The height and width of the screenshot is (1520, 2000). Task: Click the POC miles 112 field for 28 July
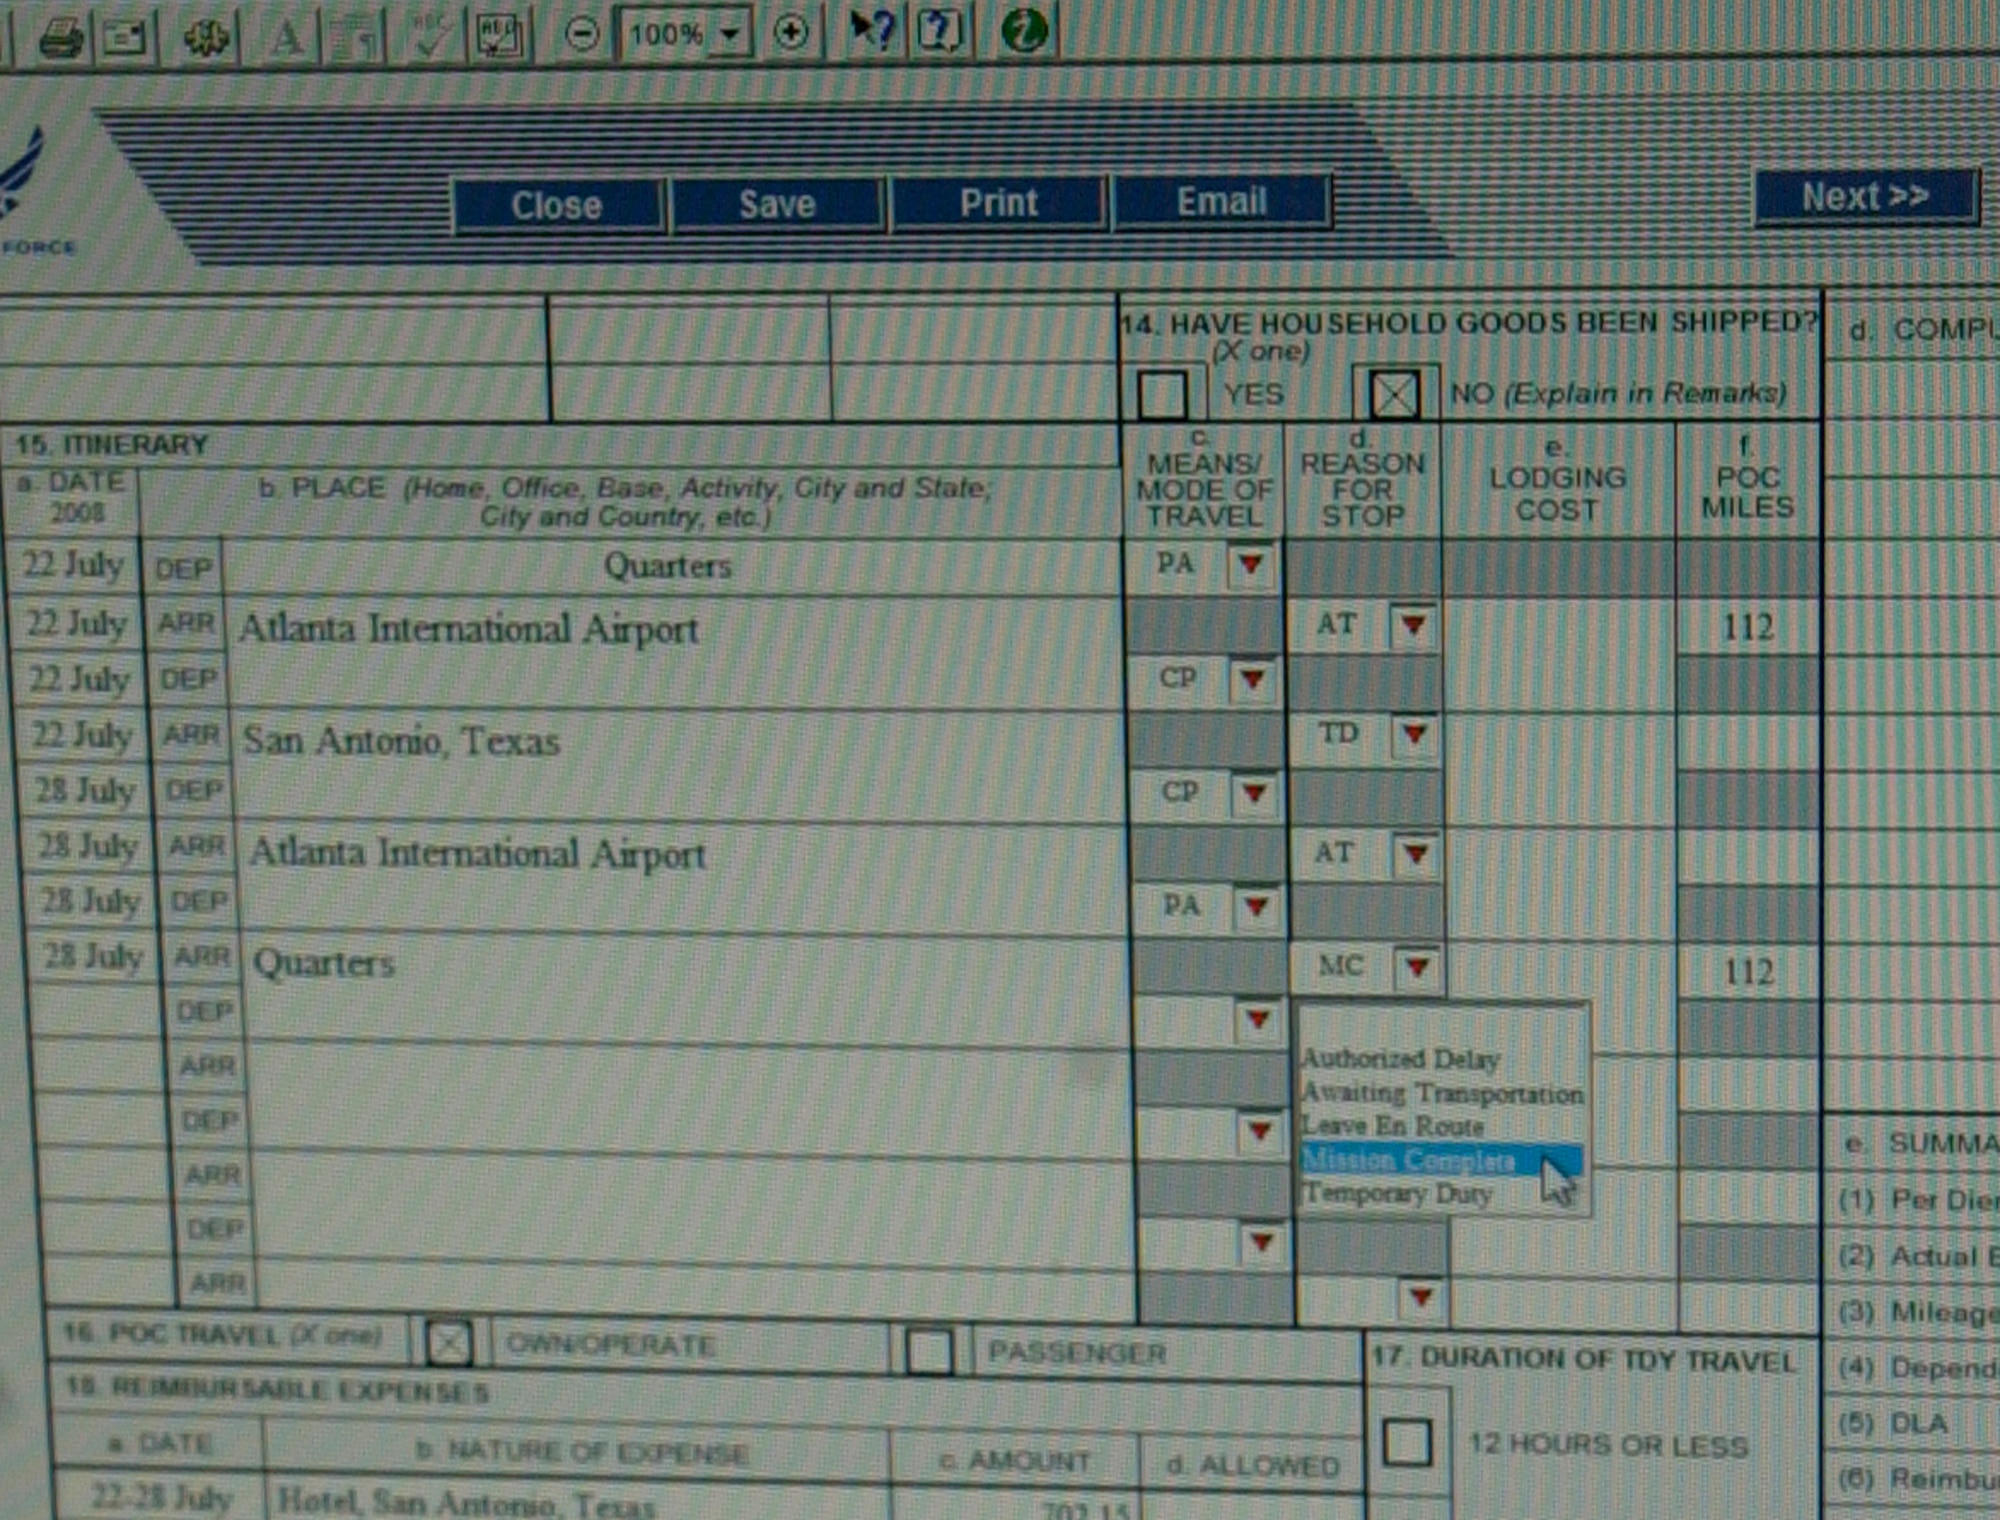coord(1749,971)
